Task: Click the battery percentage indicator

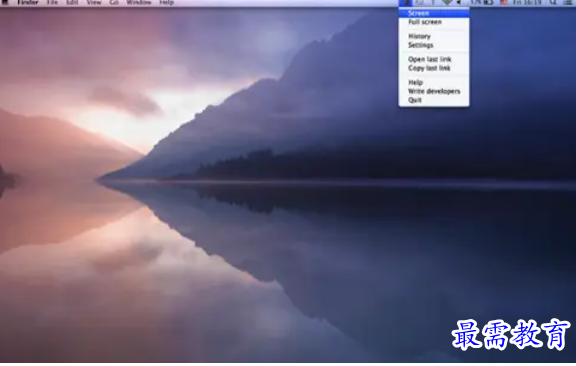Action: (482, 3)
